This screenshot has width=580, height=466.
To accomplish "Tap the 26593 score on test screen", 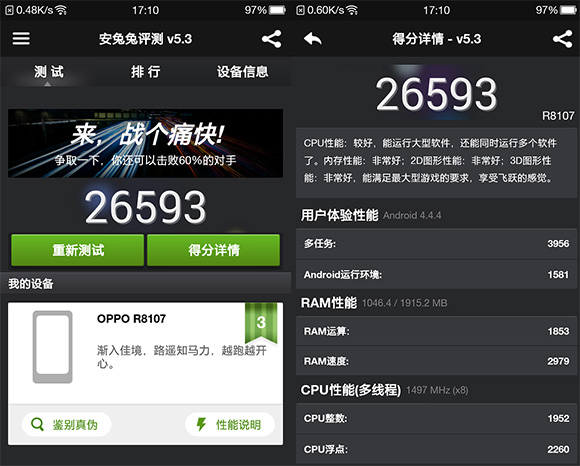I will coord(145,207).
